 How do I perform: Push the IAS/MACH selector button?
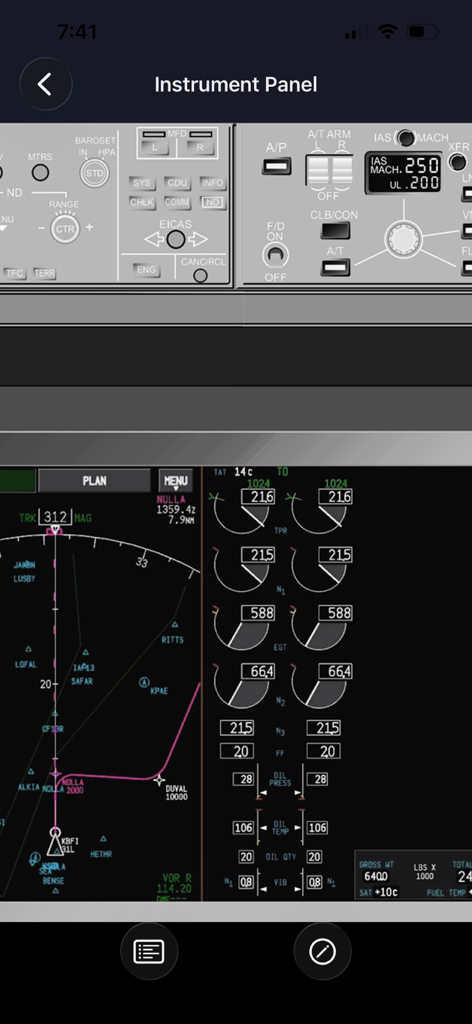[x=406, y=138]
